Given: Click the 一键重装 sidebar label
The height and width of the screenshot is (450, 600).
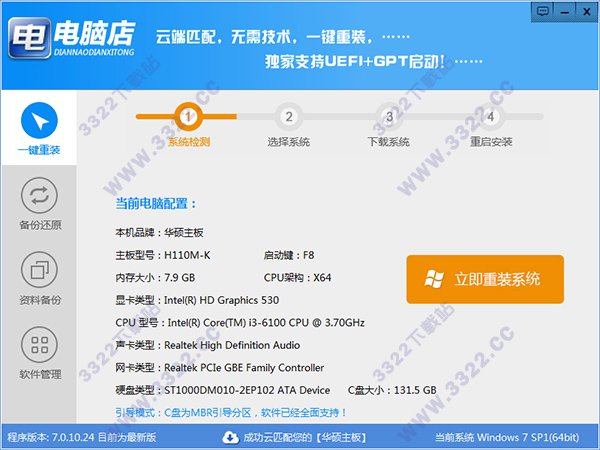Looking at the screenshot, I should tap(39, 150).
